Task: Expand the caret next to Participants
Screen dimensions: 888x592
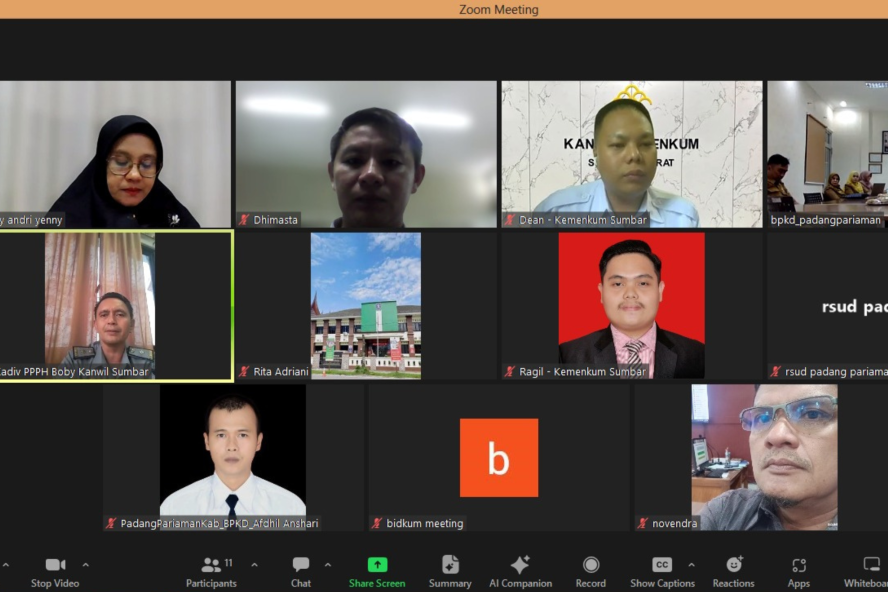Action: pyautogui.click(x=254, y=565)
